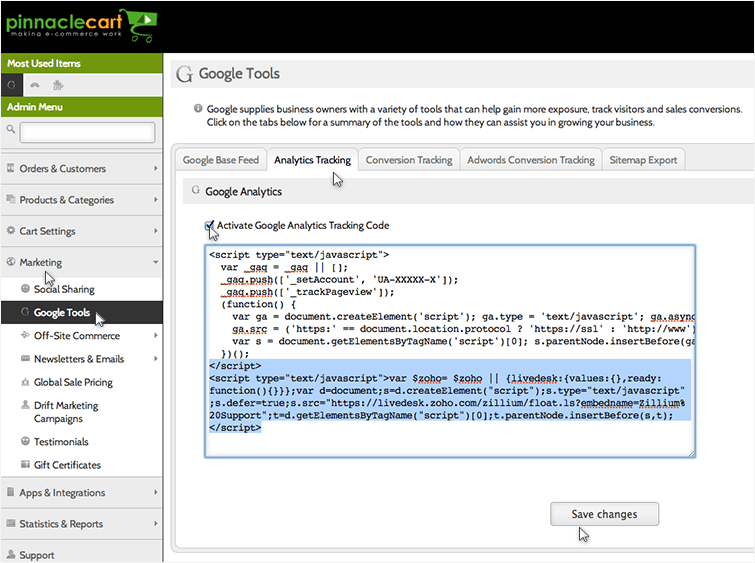
Task: Click the Newsletters & Emails envelope icon
Action: coord(26,358)
